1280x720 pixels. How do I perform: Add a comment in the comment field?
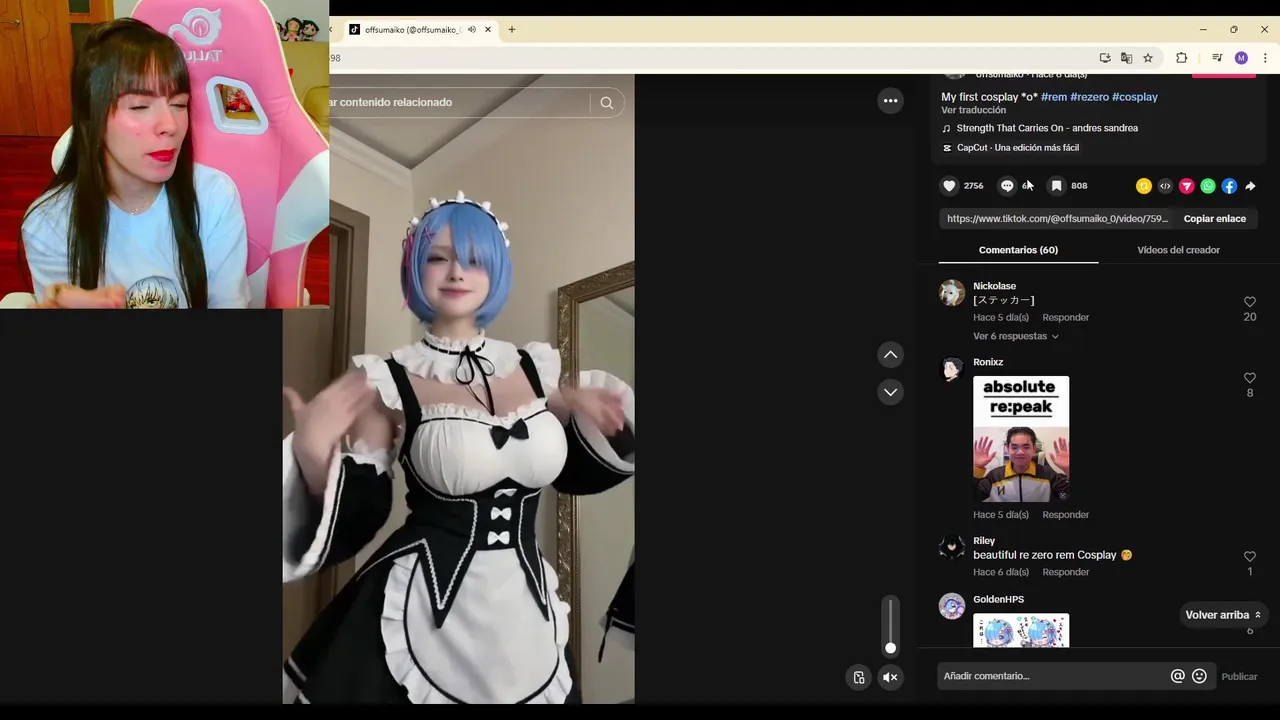[x=1054, y=676]
